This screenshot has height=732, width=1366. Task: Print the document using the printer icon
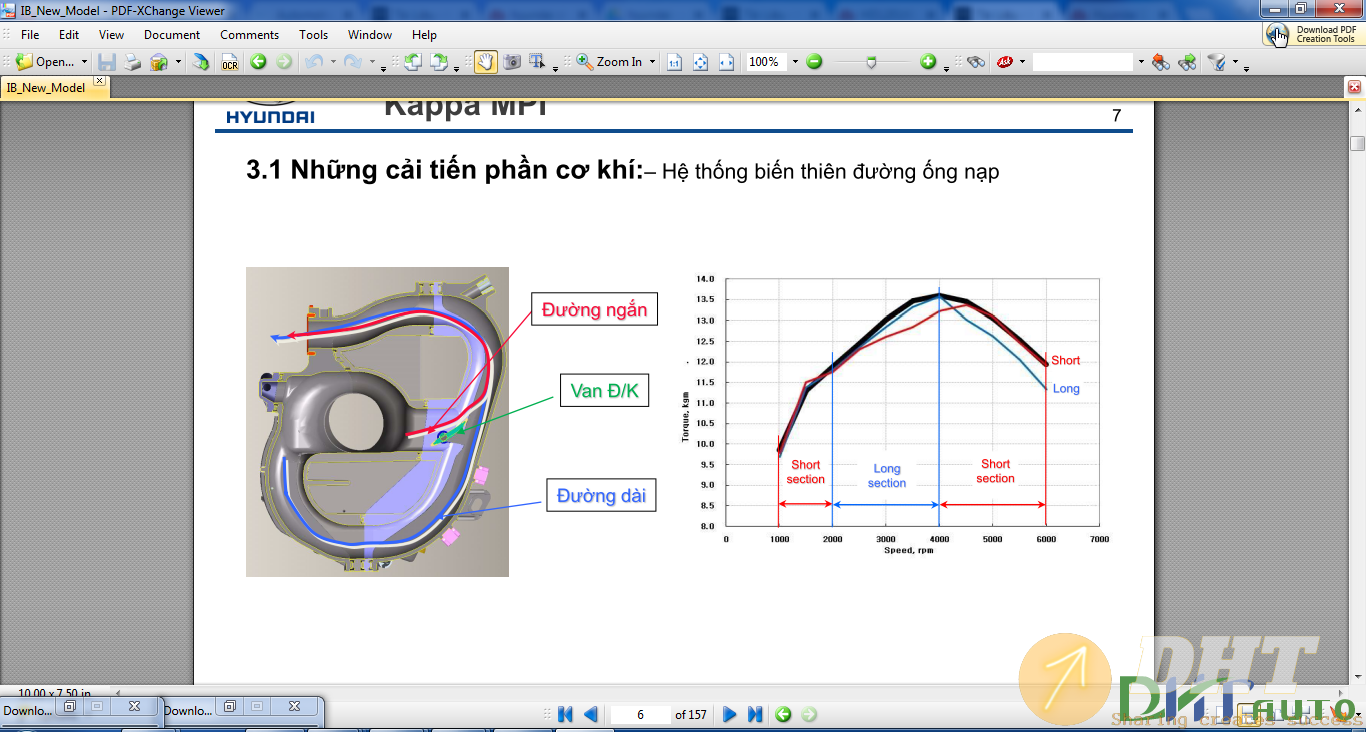132,62
